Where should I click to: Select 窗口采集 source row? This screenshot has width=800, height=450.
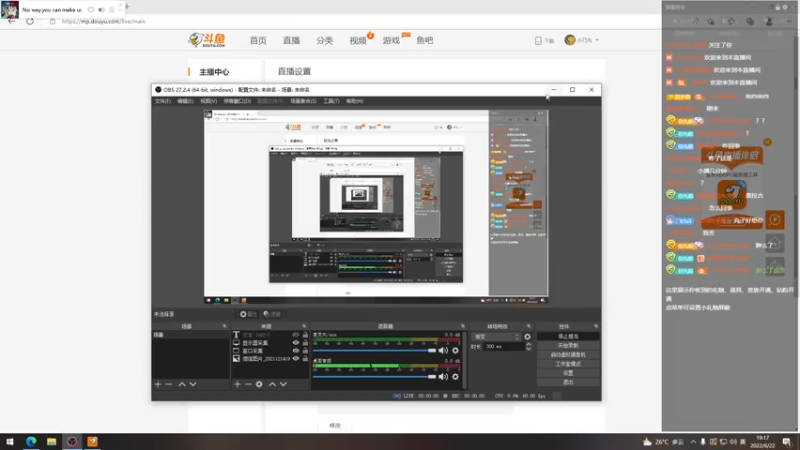tap(270, 351)
